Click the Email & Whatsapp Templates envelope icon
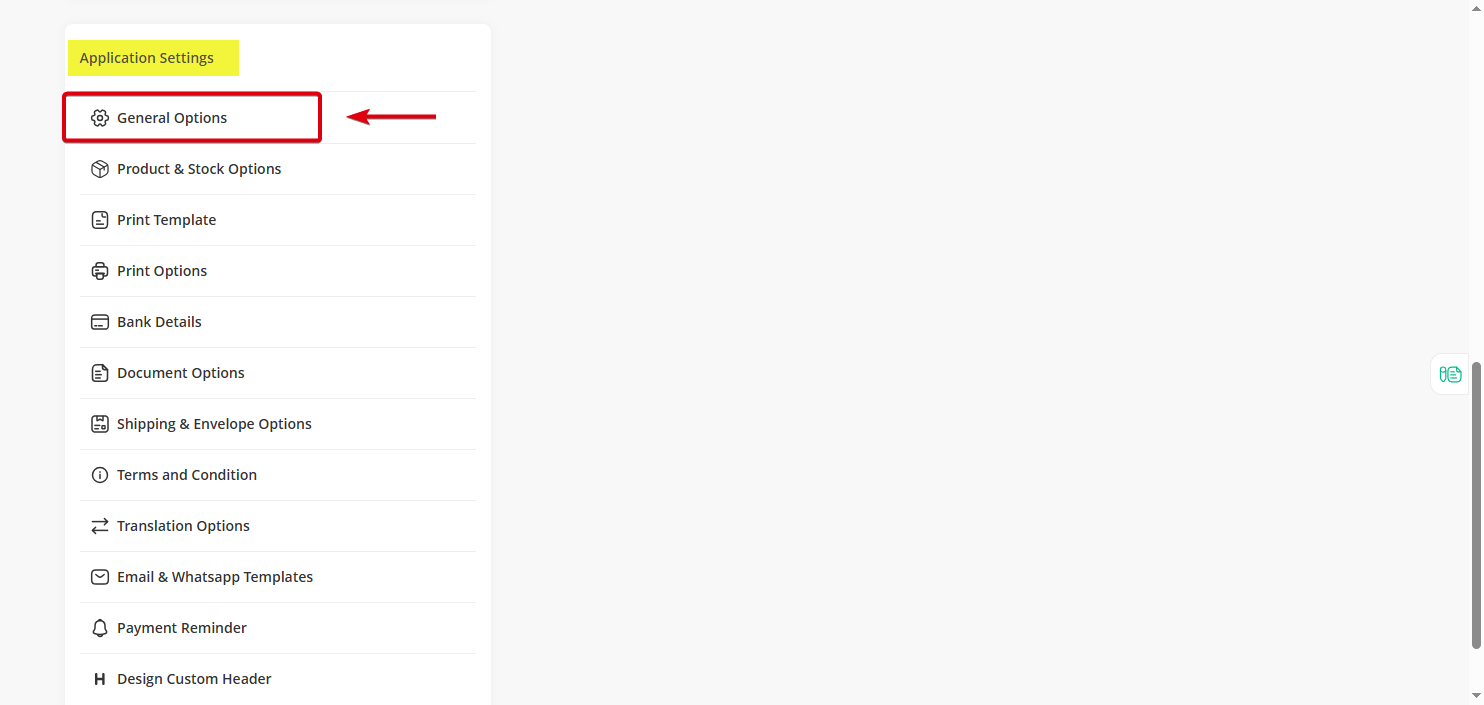 tap(99, 577)
